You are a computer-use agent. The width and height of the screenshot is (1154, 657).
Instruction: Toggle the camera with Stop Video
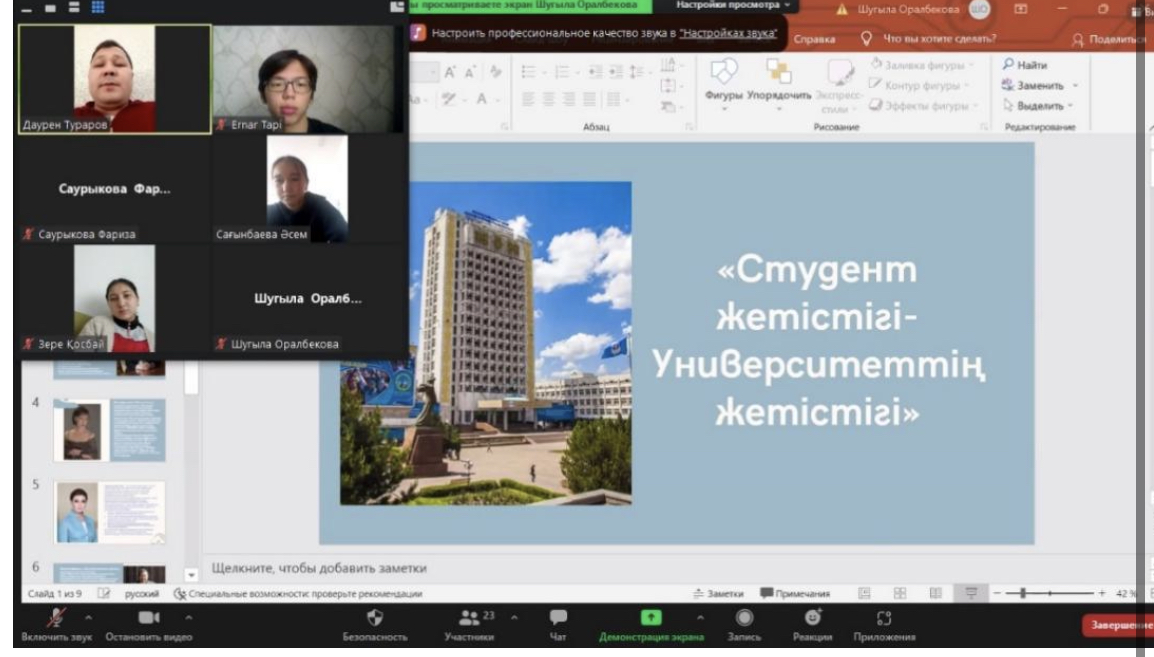(149, 619)
